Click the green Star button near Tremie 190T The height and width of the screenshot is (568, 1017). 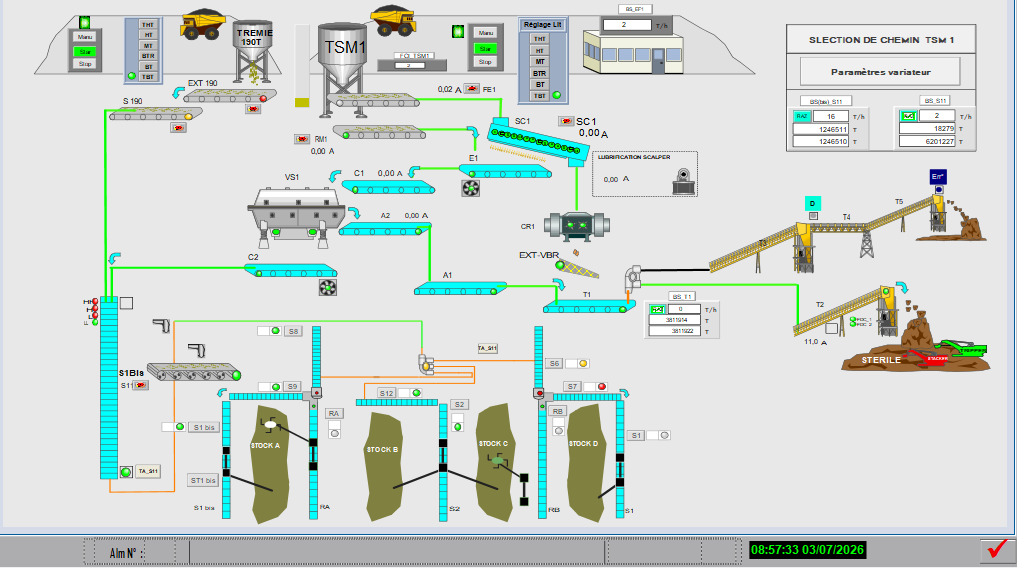click(x=85, y=51)
